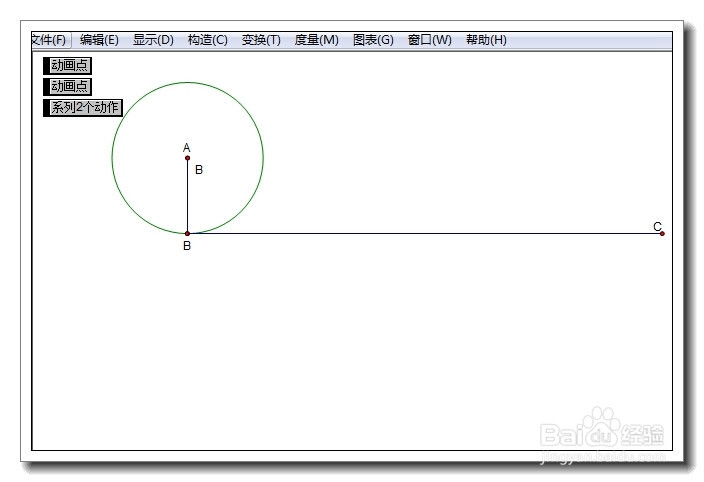Image resolution: width=704 pixels, height=482 pixels.
Task: Click the B label below the tangent point
Action: (x=187, y=246)
